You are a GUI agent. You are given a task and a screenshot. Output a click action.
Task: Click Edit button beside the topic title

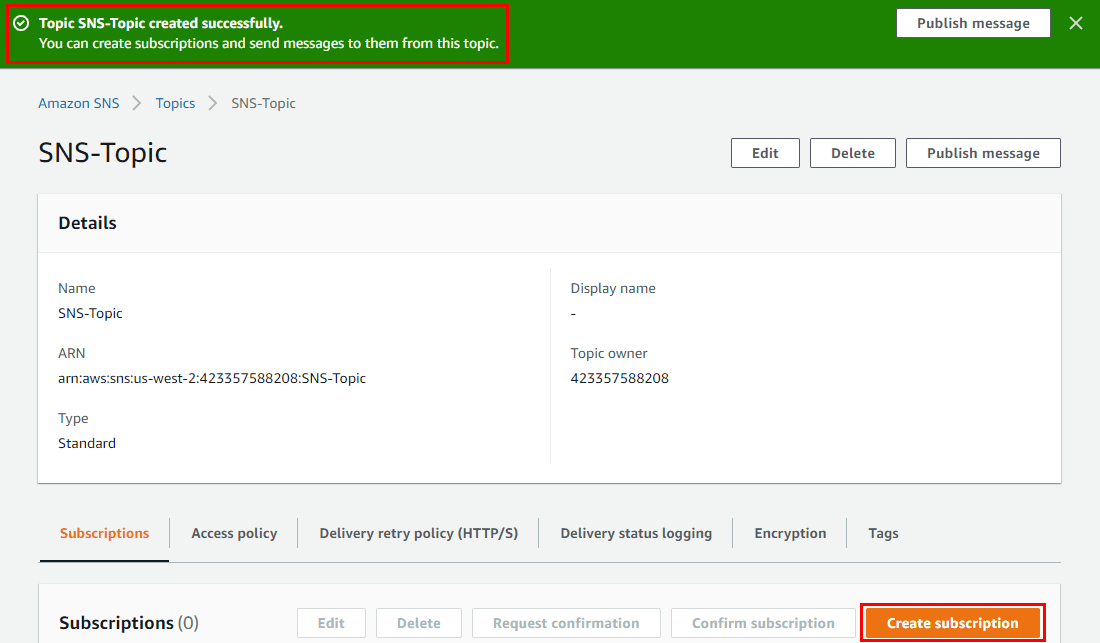click(x=765, y=153)
